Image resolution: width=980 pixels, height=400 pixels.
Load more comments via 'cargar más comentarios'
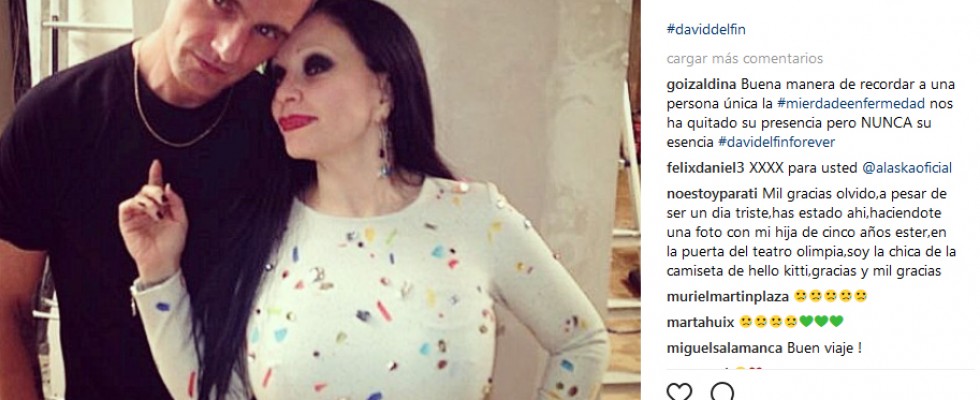click(744, 59)
